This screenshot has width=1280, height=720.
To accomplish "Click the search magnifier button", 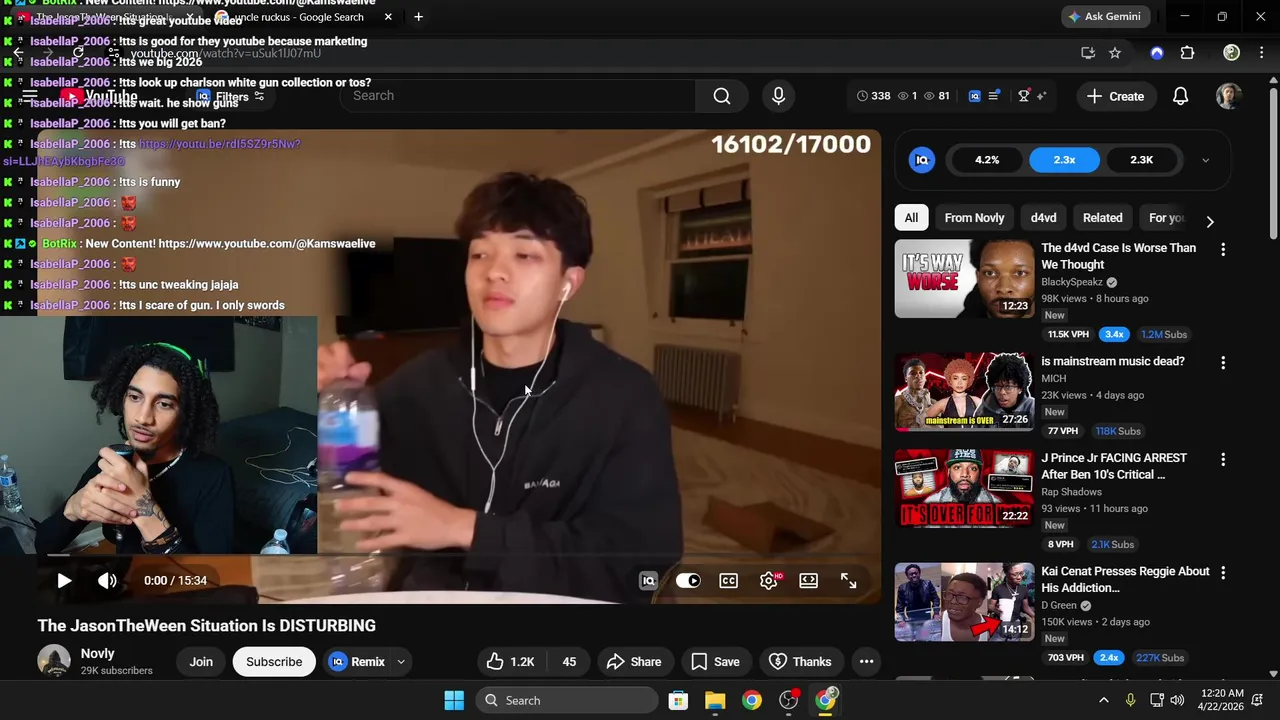I will click(722, 95).
